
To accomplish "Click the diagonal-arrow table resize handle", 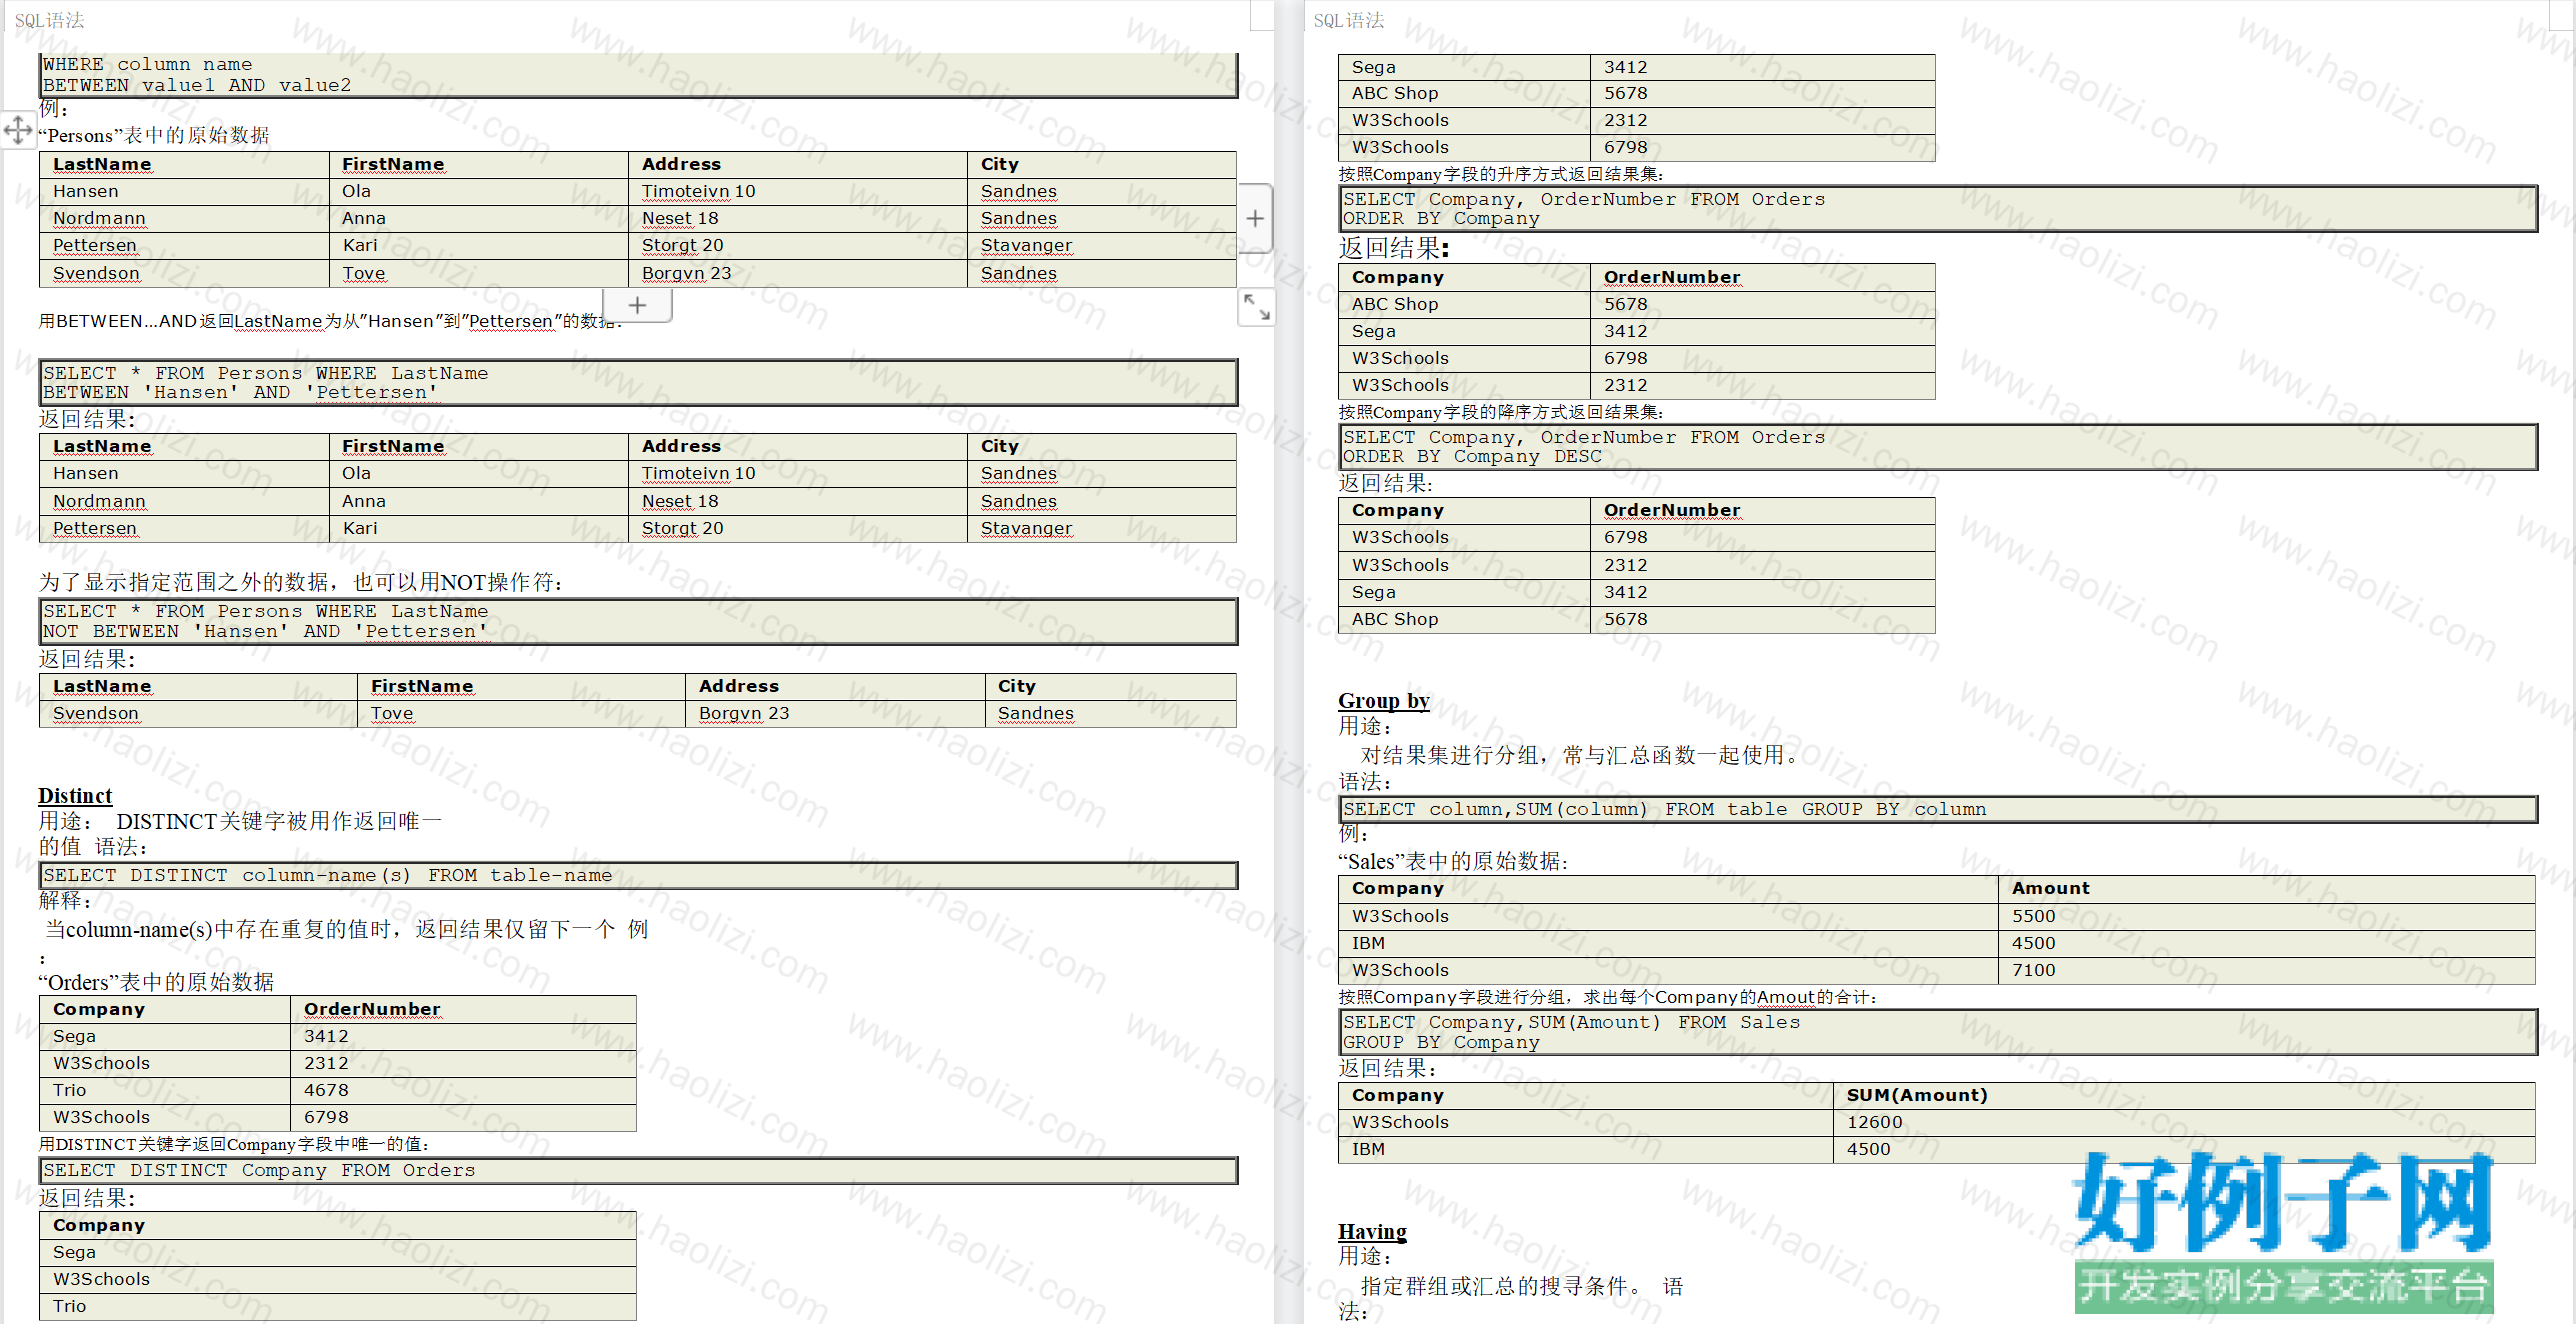I will [1256, 306].
